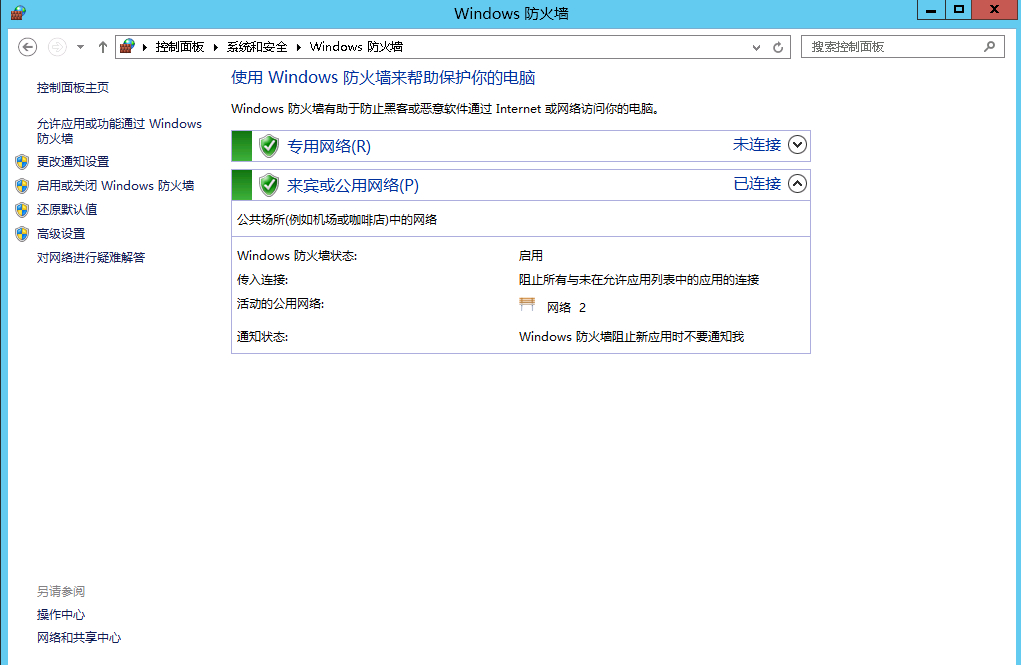The height and width of the screenshot is (665, 1021).
Task: Click the shield icon beside 启用或关闭 Windows 防火墙
Action: pos(22,186)
